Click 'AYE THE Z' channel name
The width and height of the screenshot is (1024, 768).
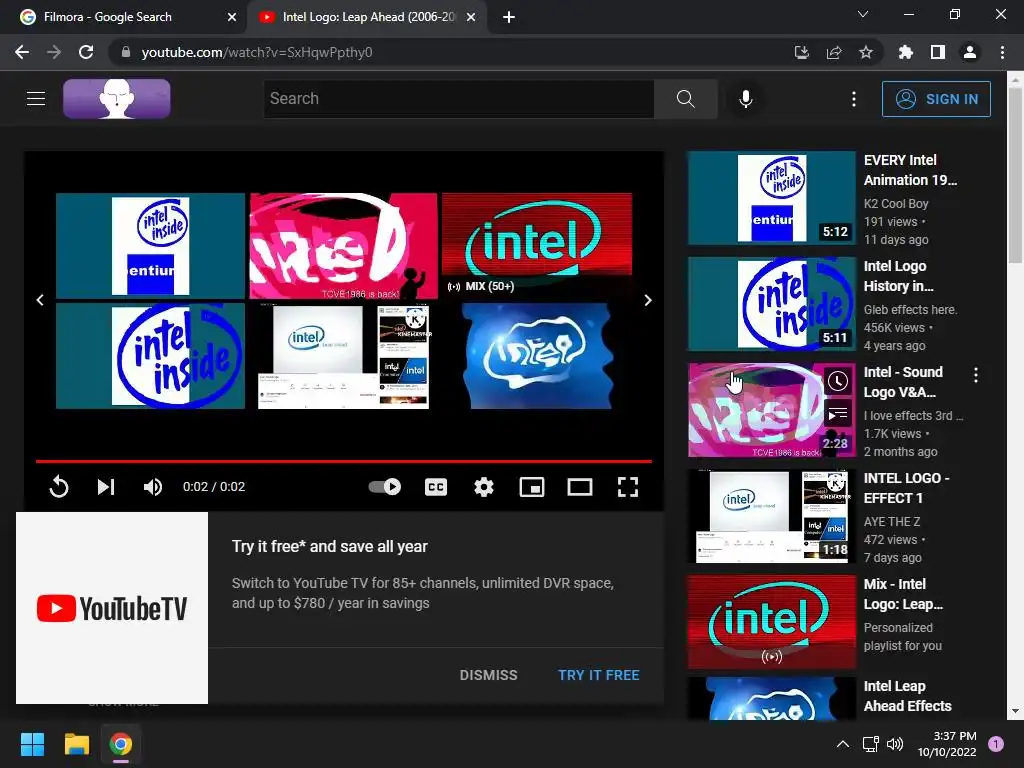pos(891,521)
